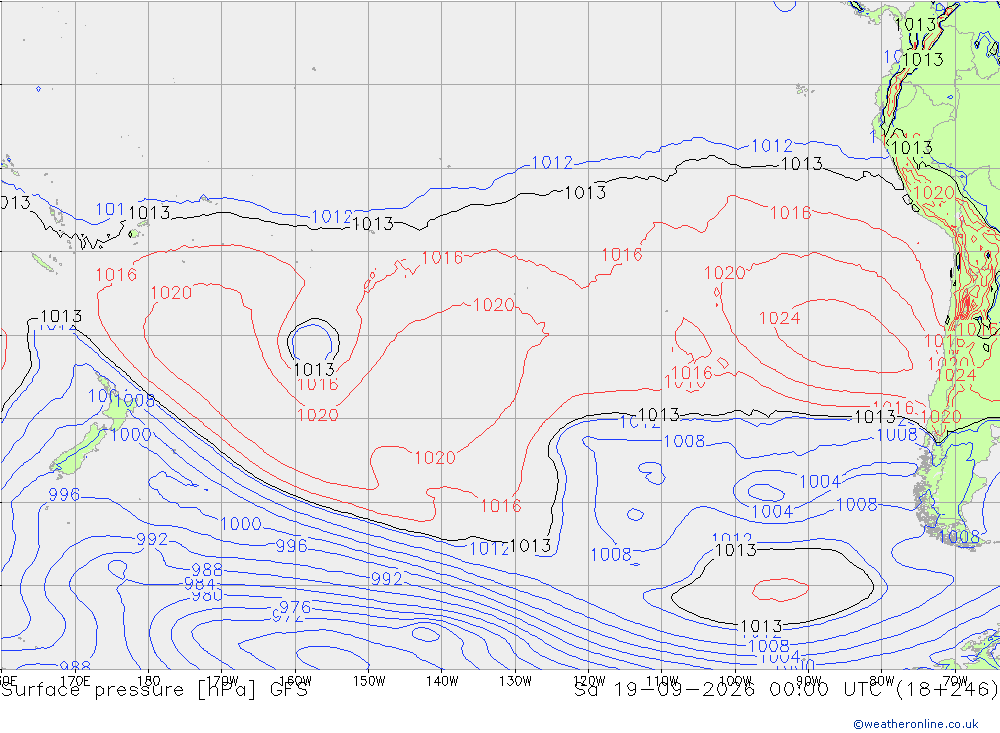Click the Surface pressure [hPa] GFS title

coord(154,690)
